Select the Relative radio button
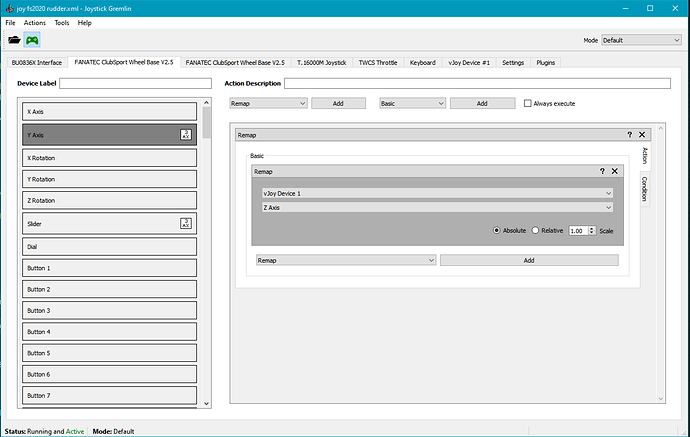 535,230
